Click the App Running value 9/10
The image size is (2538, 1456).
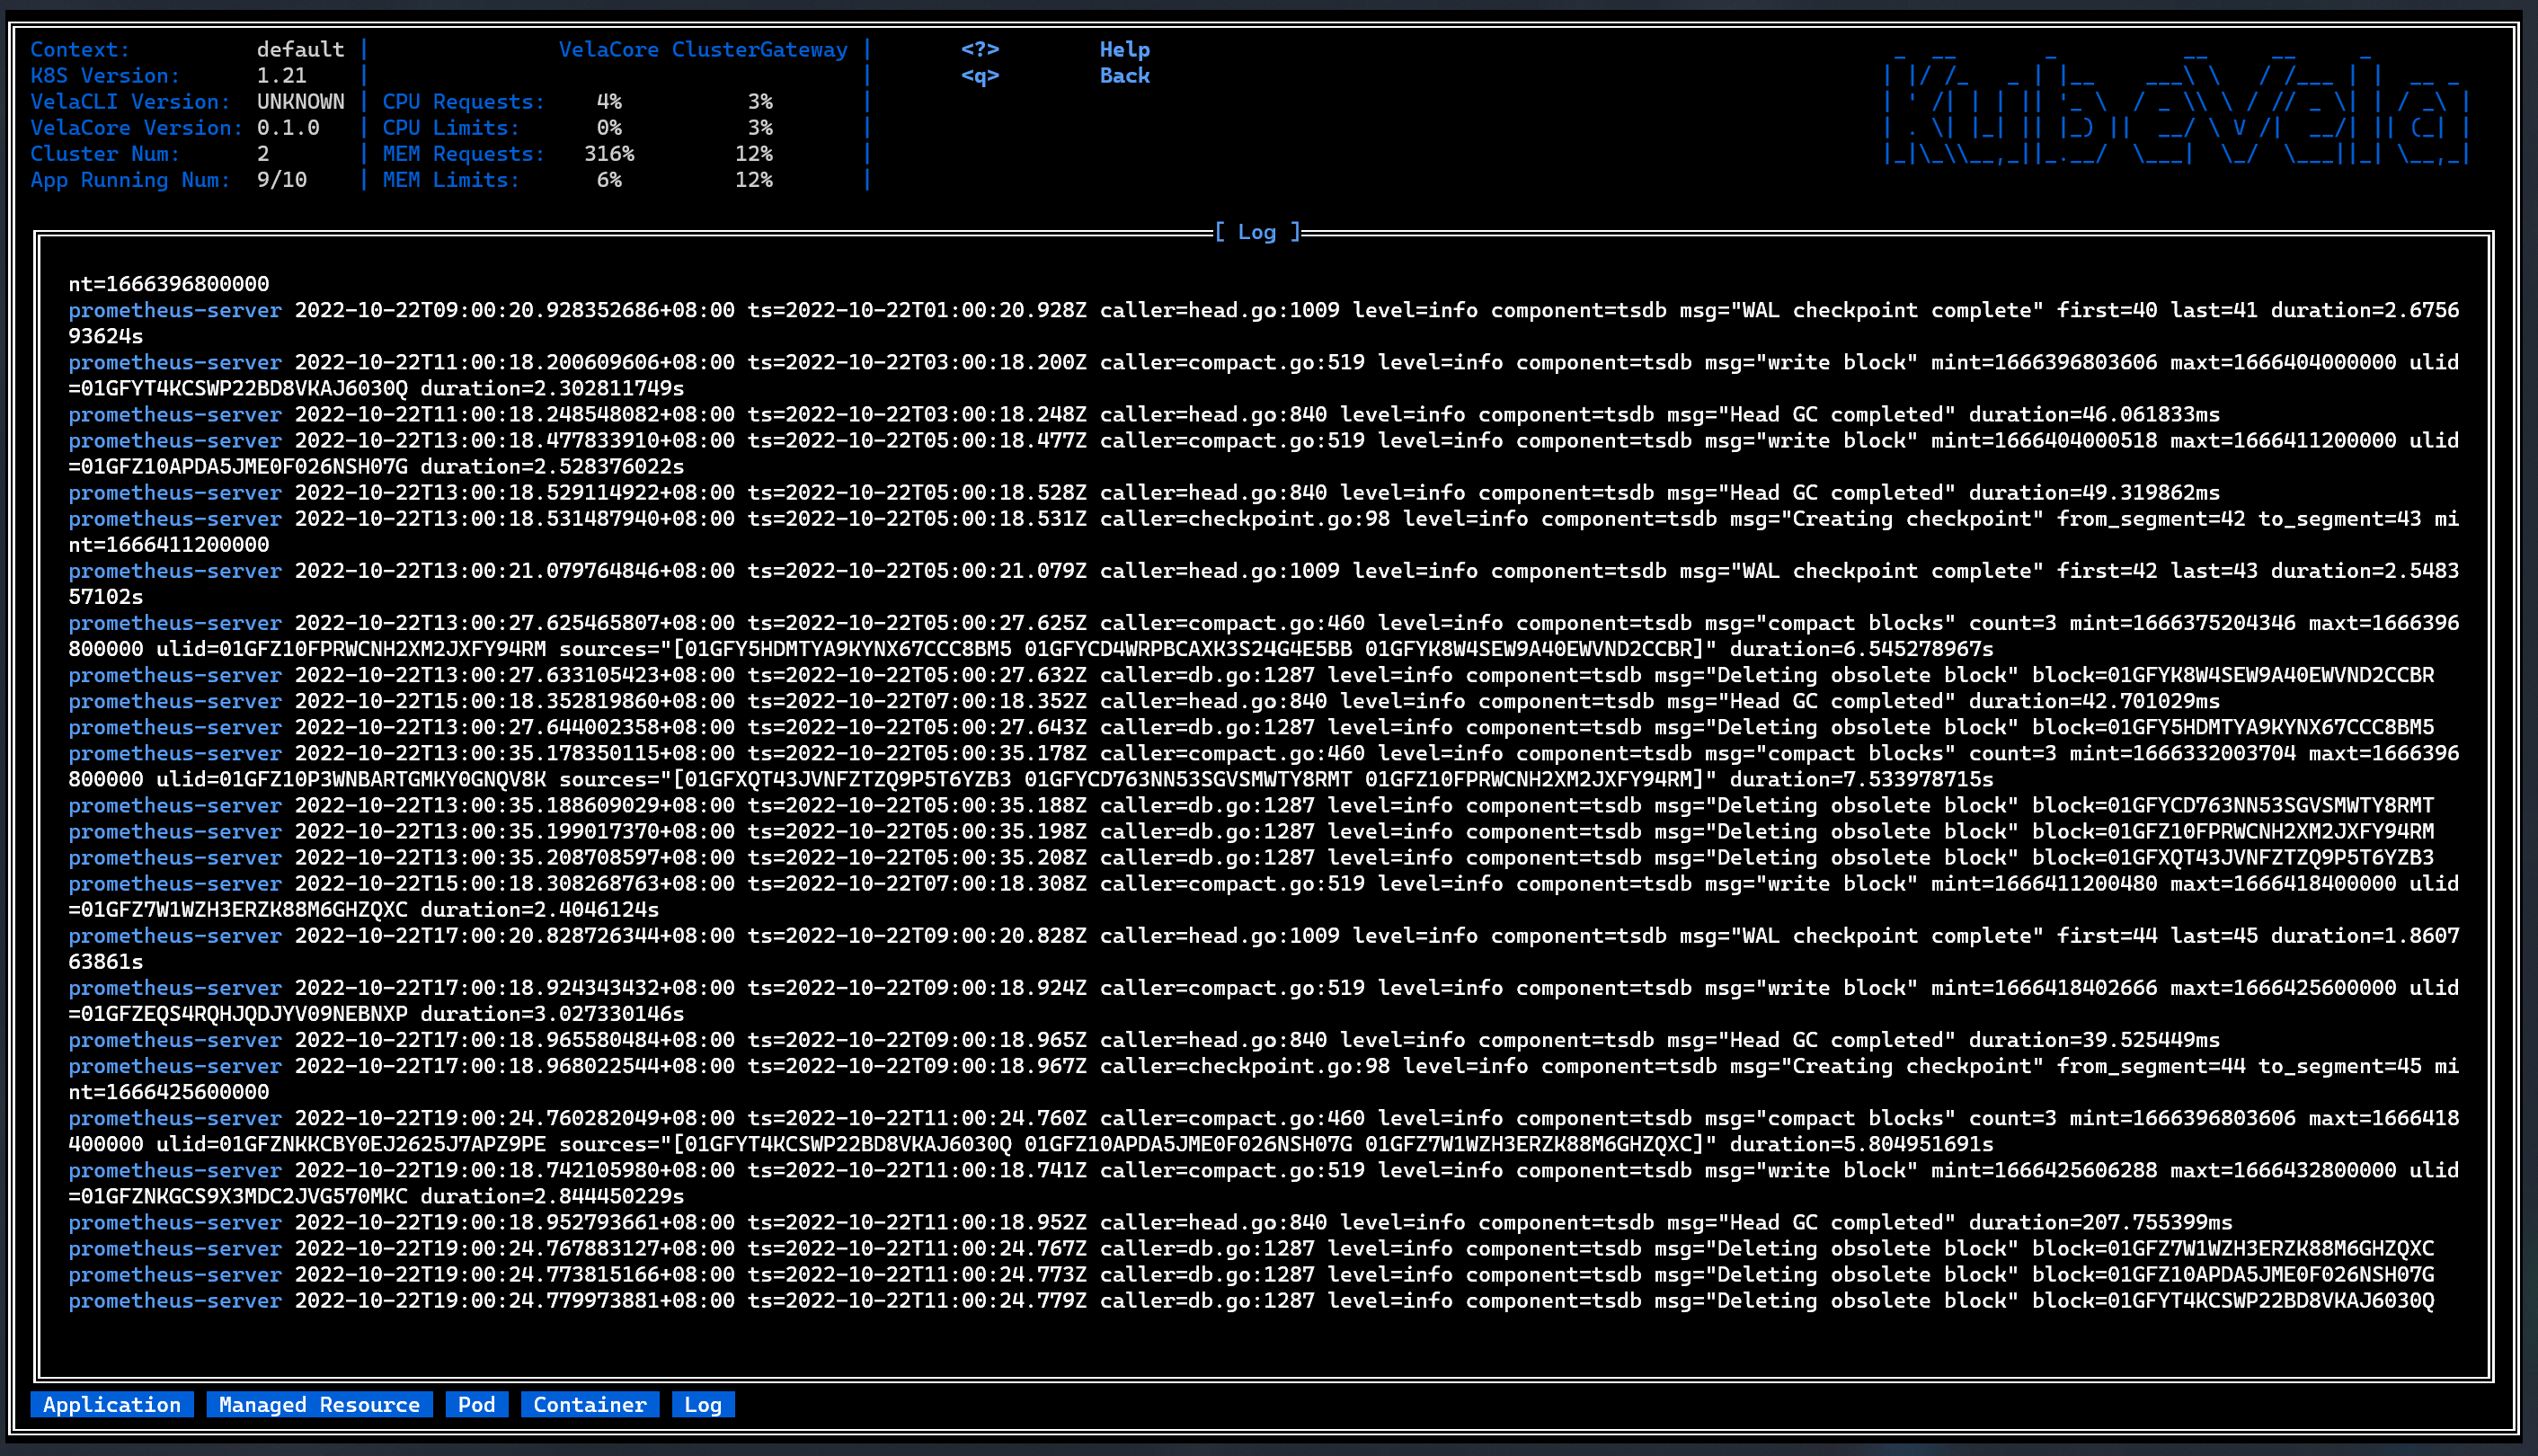pos(281,179)
